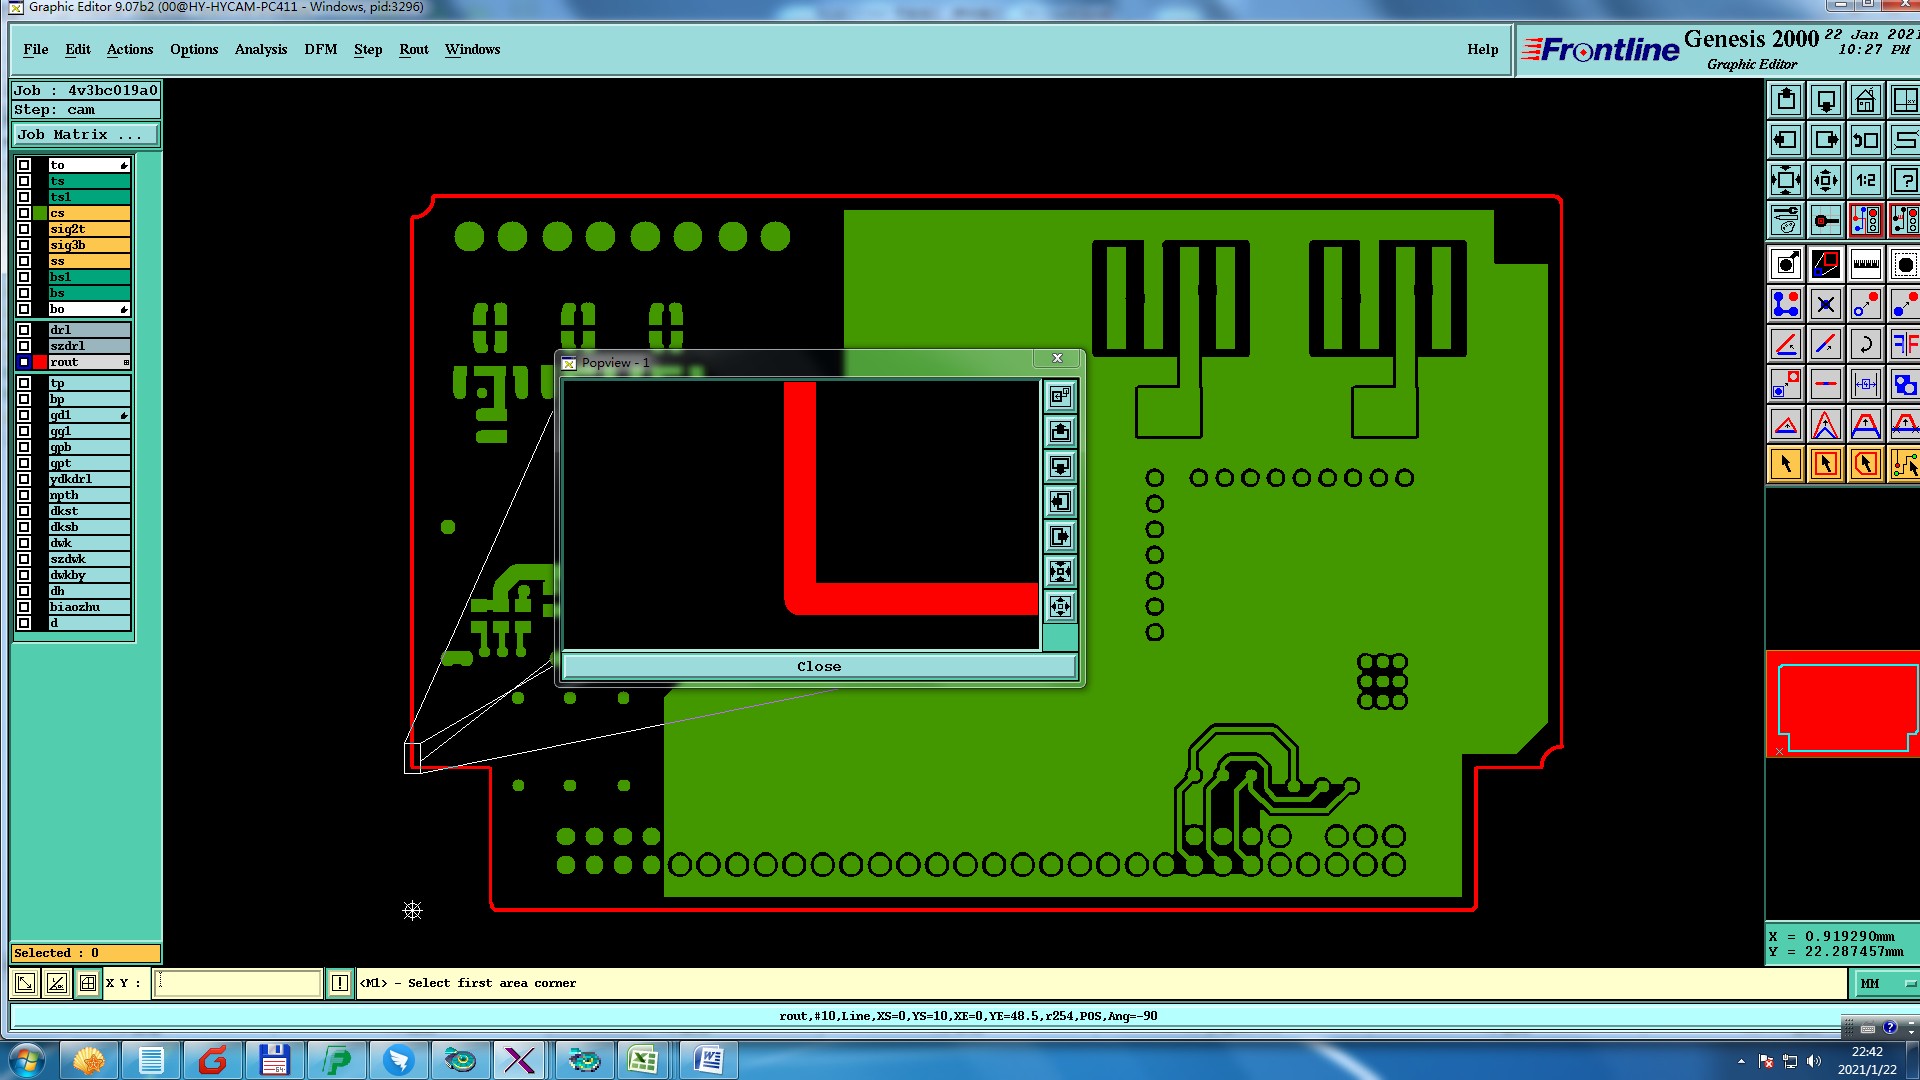Select the rotate arrow edit tool

tap(1865, 344)
